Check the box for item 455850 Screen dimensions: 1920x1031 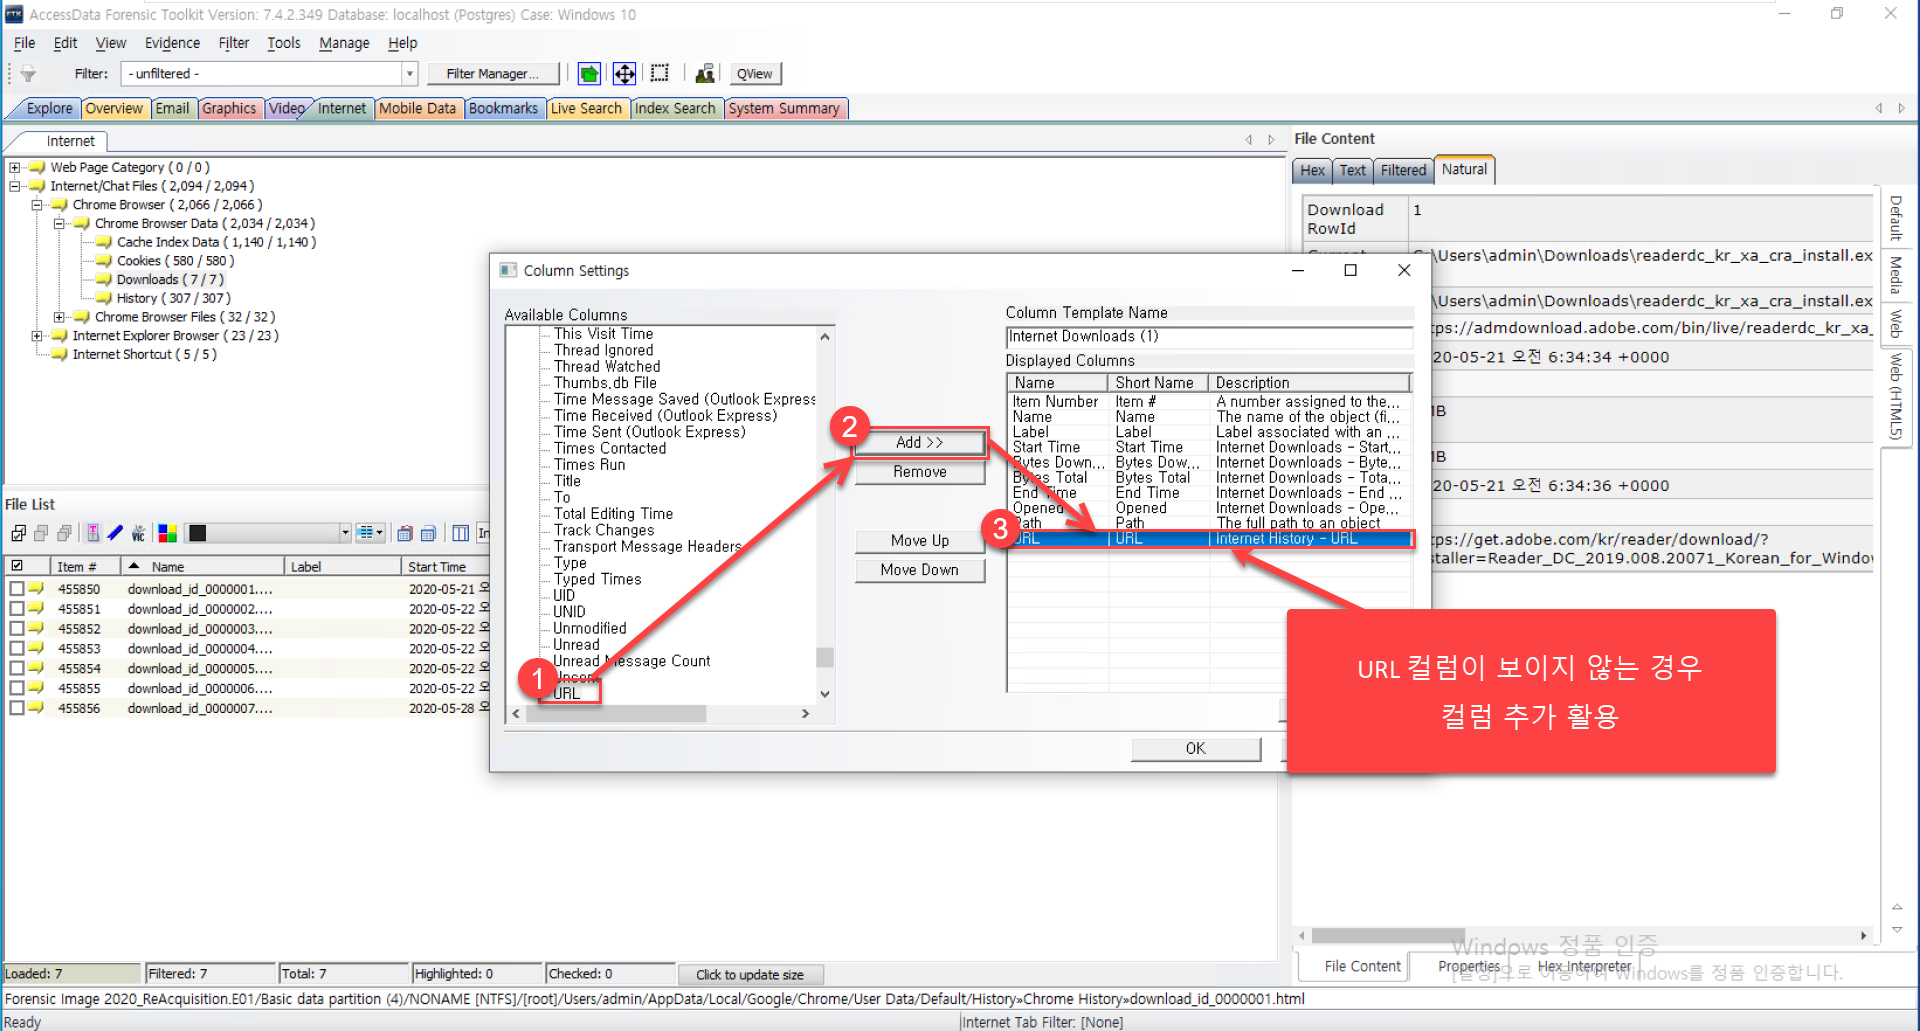click(17, 589)
